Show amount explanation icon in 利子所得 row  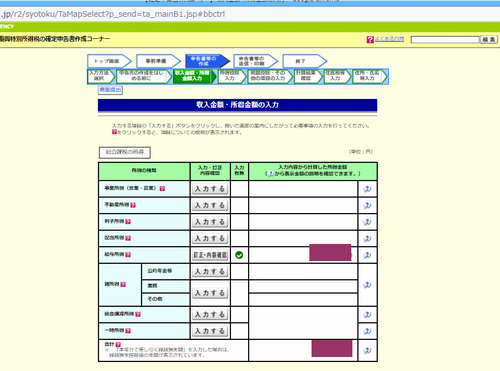pyautogui.click(x=367, y=222)
